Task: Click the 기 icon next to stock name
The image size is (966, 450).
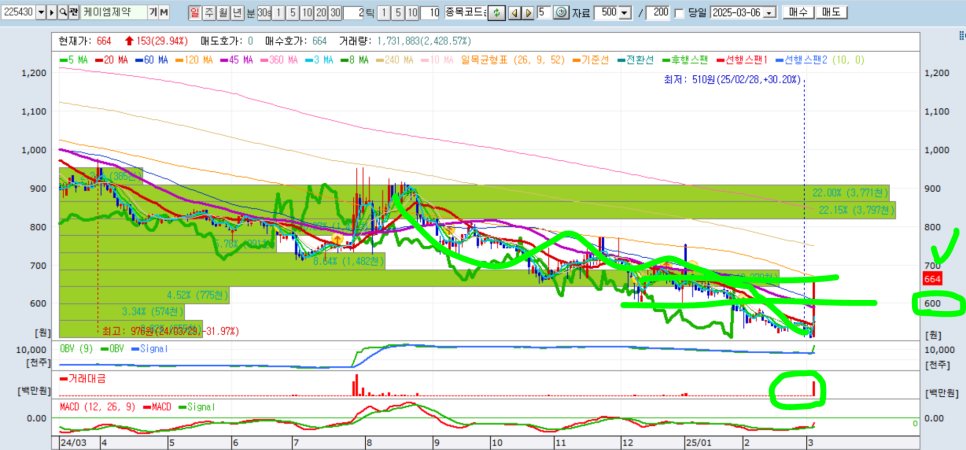Action: 152,12
